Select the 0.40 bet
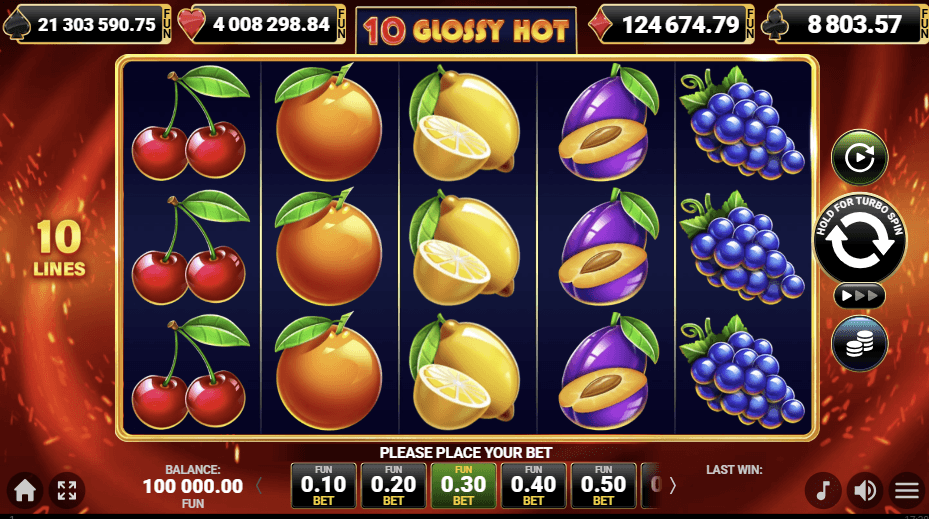Screen dimensions: 929x519 click(x=533, y=486)
